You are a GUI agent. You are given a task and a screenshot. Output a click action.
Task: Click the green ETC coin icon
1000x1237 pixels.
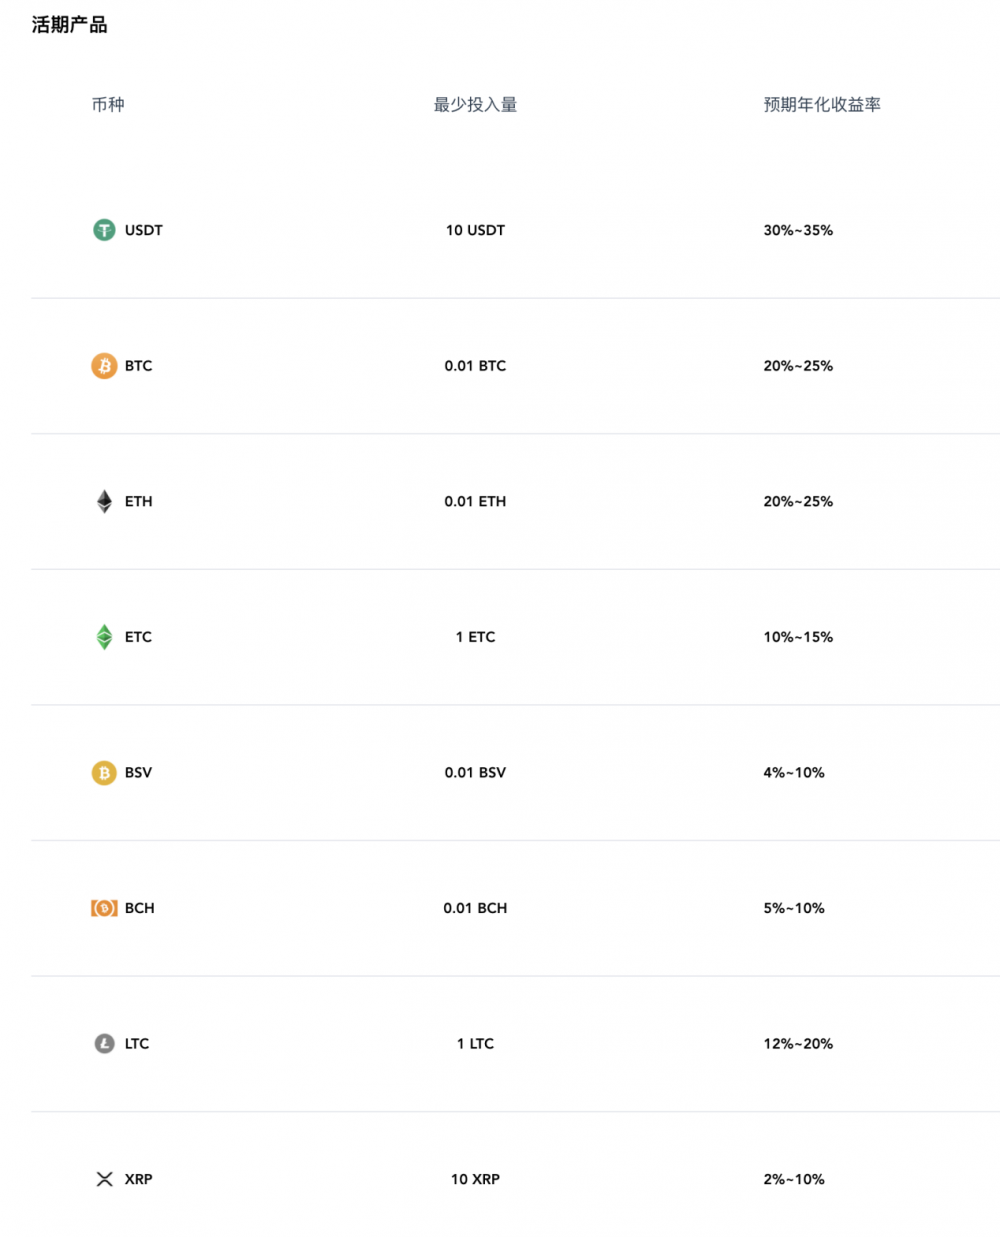104,637
